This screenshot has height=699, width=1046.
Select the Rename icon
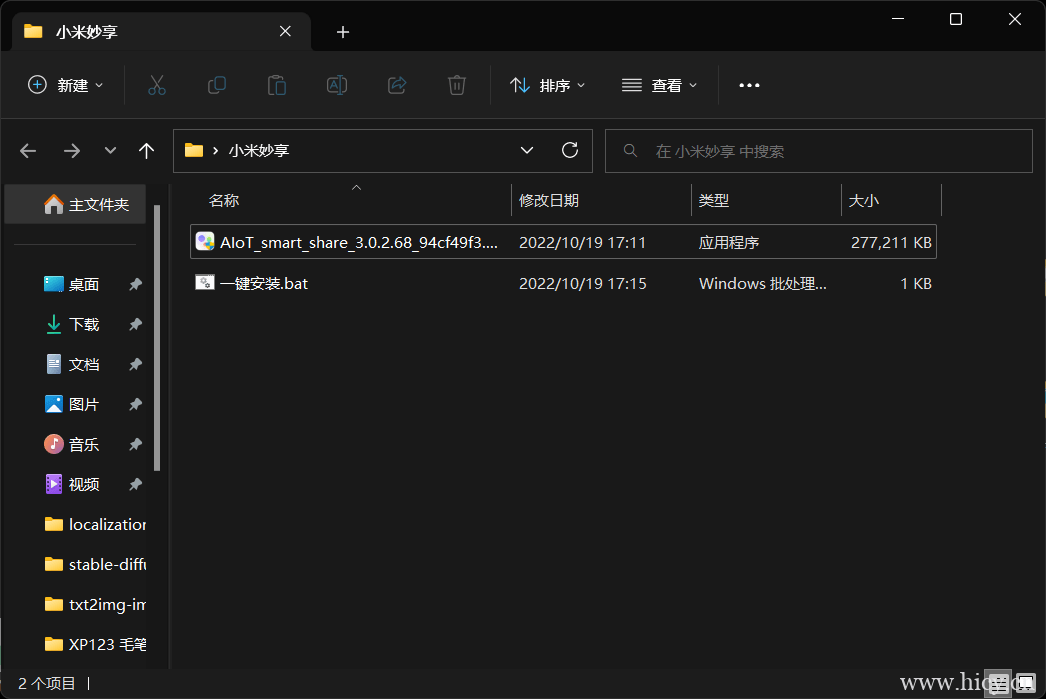point(336,85)
